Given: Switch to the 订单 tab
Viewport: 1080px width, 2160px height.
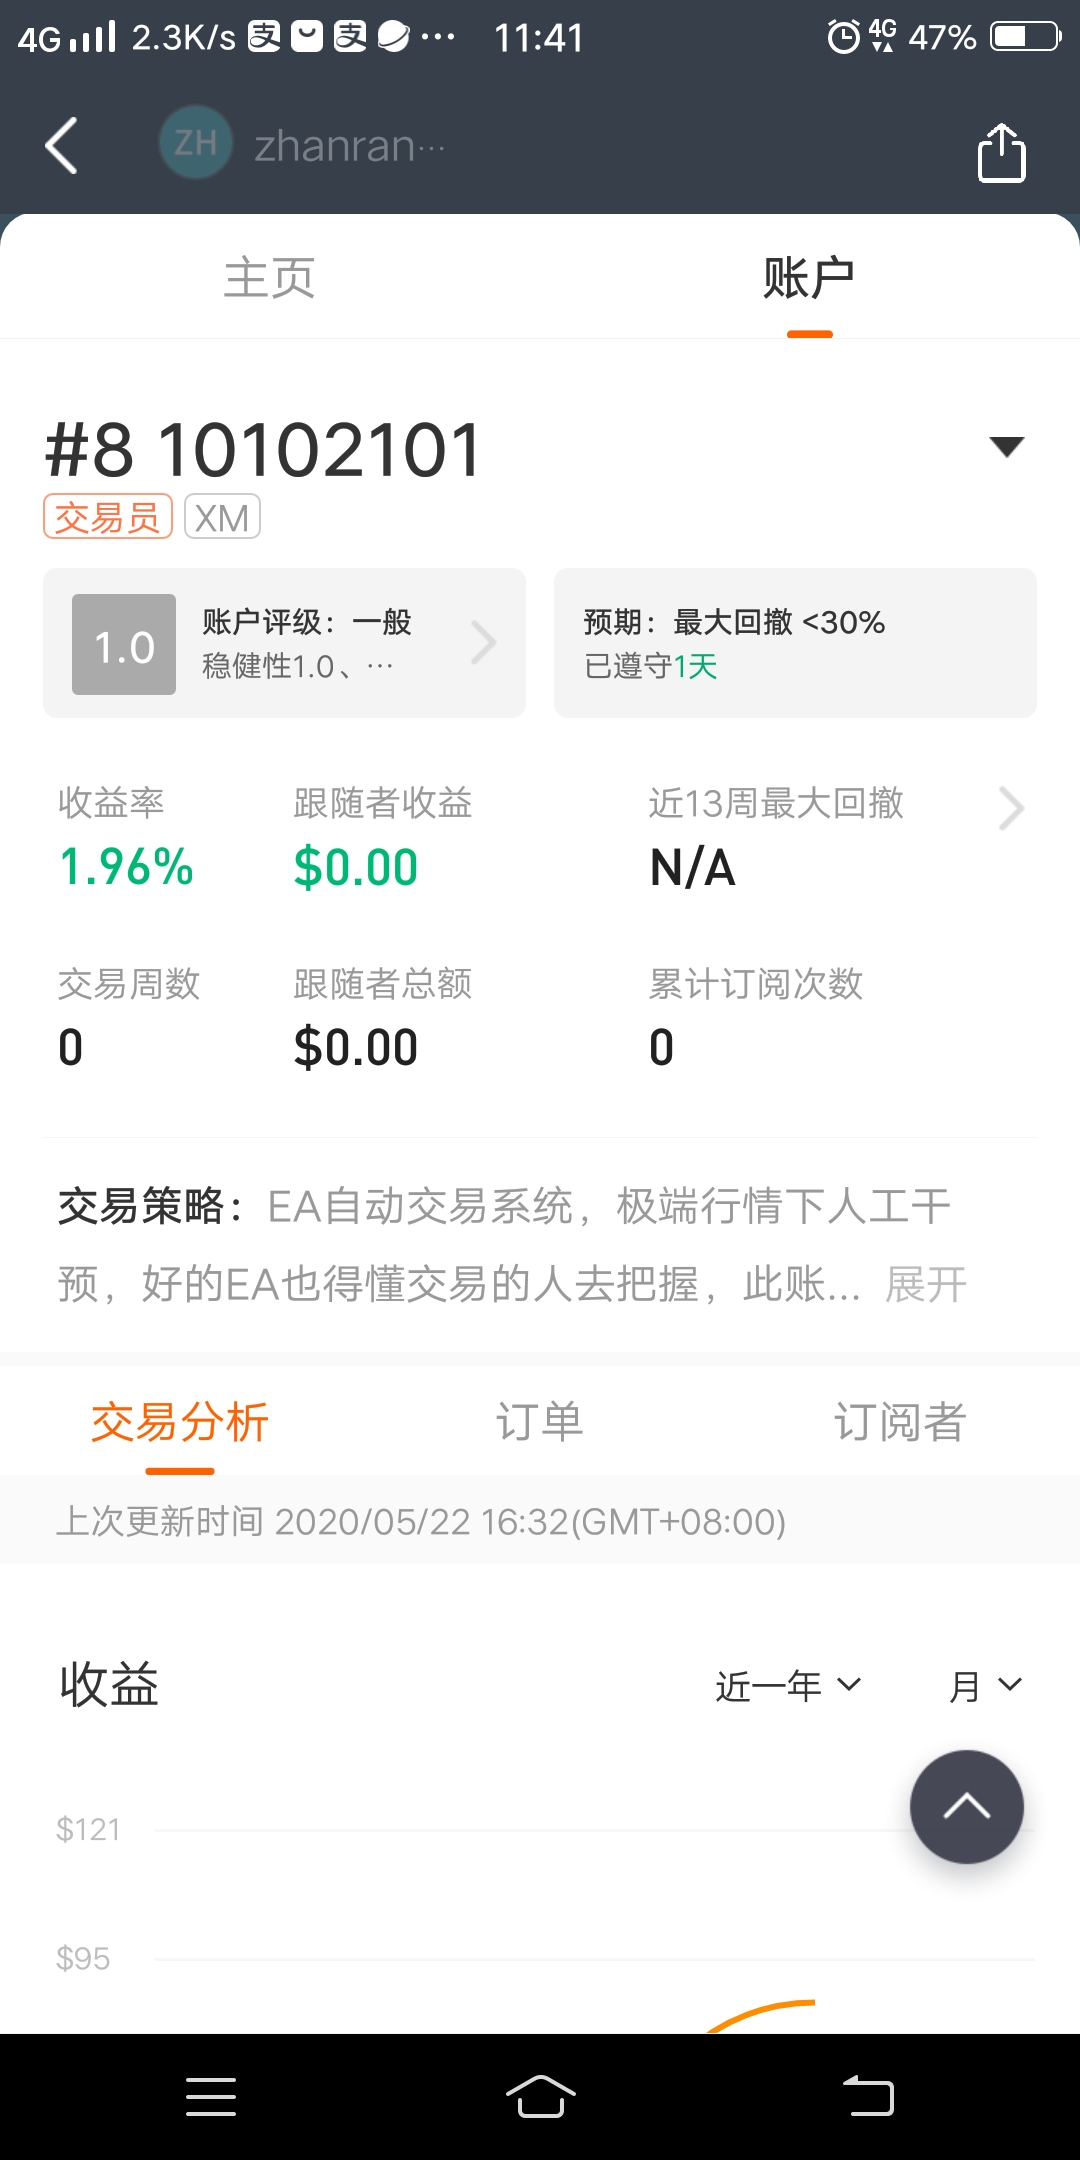Looking at the screenshot, I should [540, 1422].
